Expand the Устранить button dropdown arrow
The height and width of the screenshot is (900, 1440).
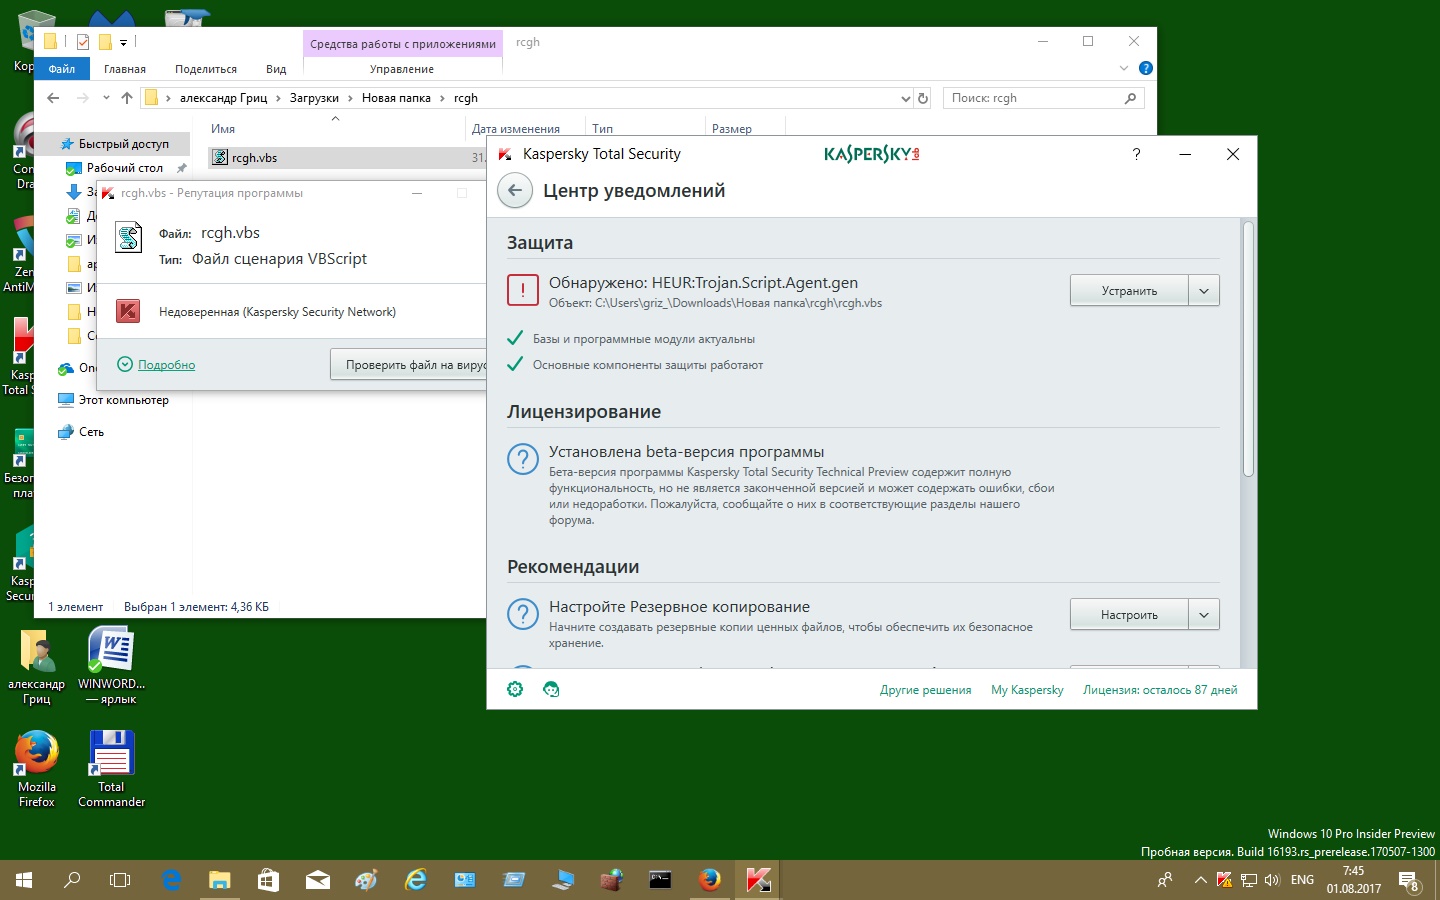click(1204, 291)
